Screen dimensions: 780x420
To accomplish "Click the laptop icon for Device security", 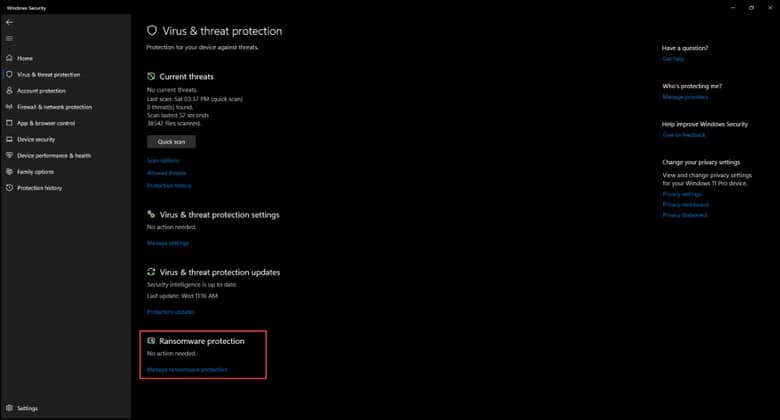I will point(9,139).
